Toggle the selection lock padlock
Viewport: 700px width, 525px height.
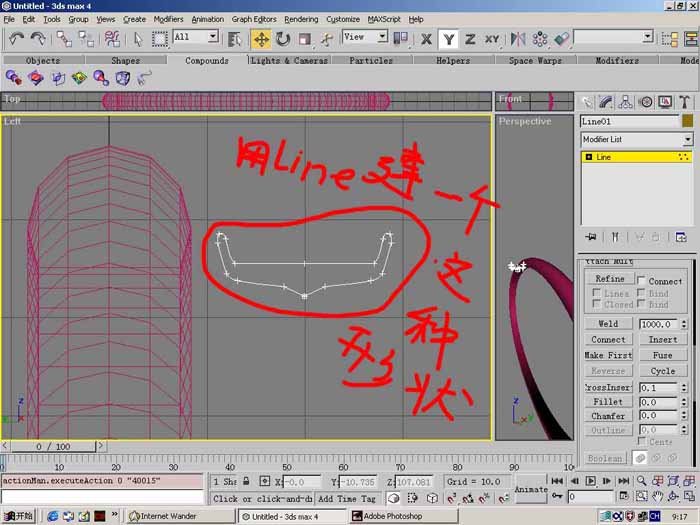pos(246,481)
